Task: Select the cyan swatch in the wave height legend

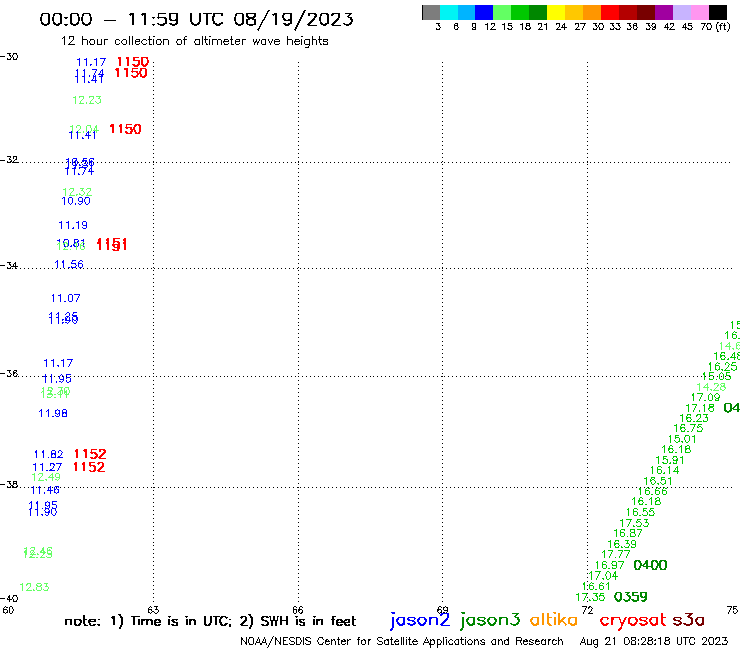Action: tap(449, 13)
